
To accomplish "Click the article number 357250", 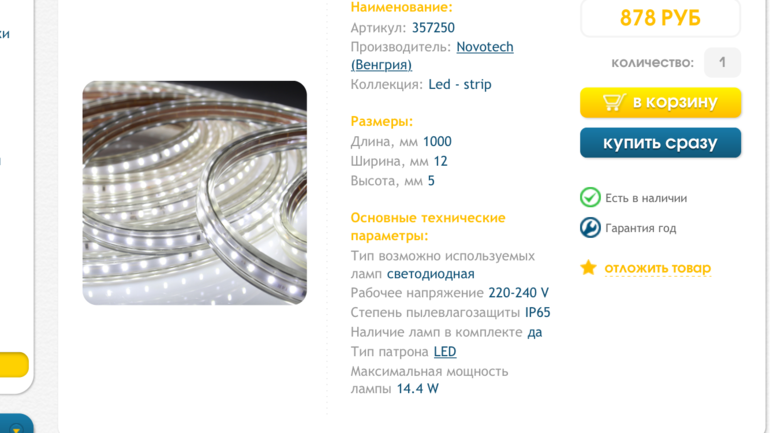I will (433, 28).
